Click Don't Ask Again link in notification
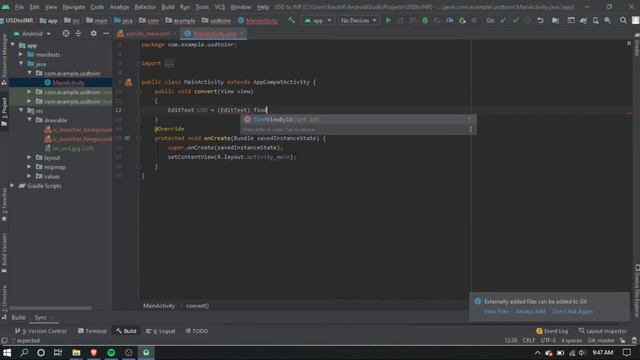 573,311
